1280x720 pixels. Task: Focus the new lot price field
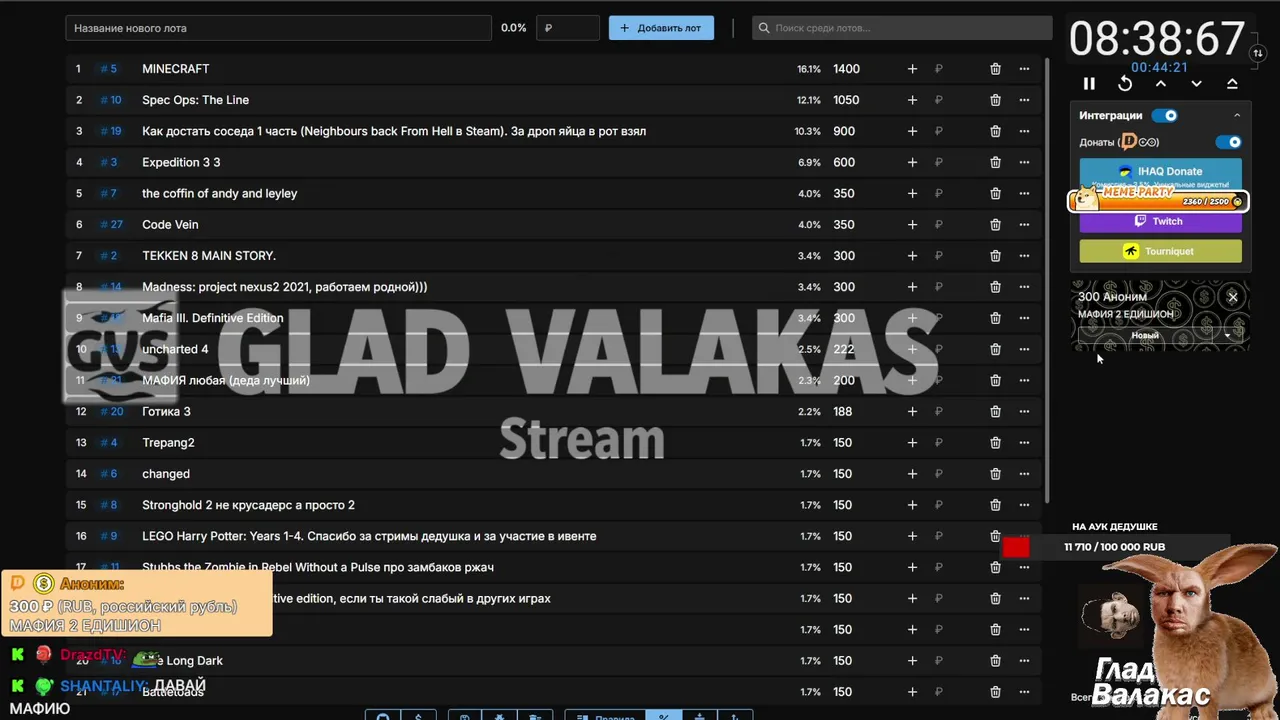point(568,28)
